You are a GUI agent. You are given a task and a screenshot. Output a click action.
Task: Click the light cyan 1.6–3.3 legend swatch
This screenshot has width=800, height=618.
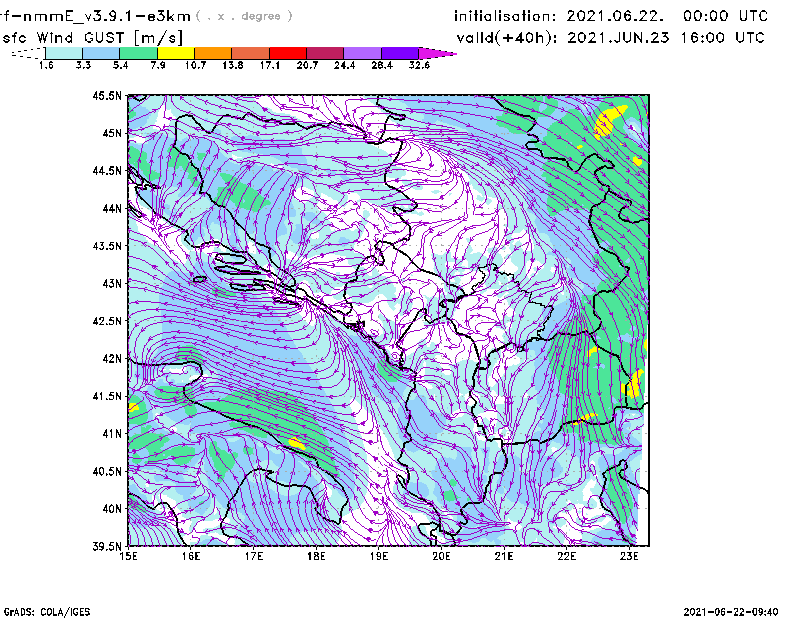click(64, 53)
